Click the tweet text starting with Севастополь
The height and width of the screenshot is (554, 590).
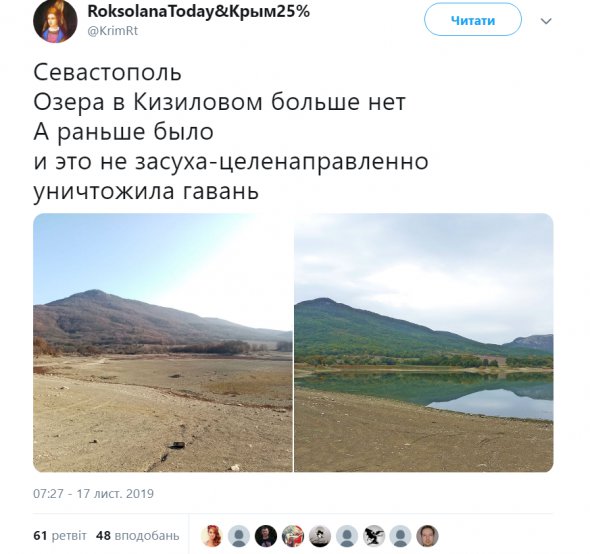[x=231, y=132]
